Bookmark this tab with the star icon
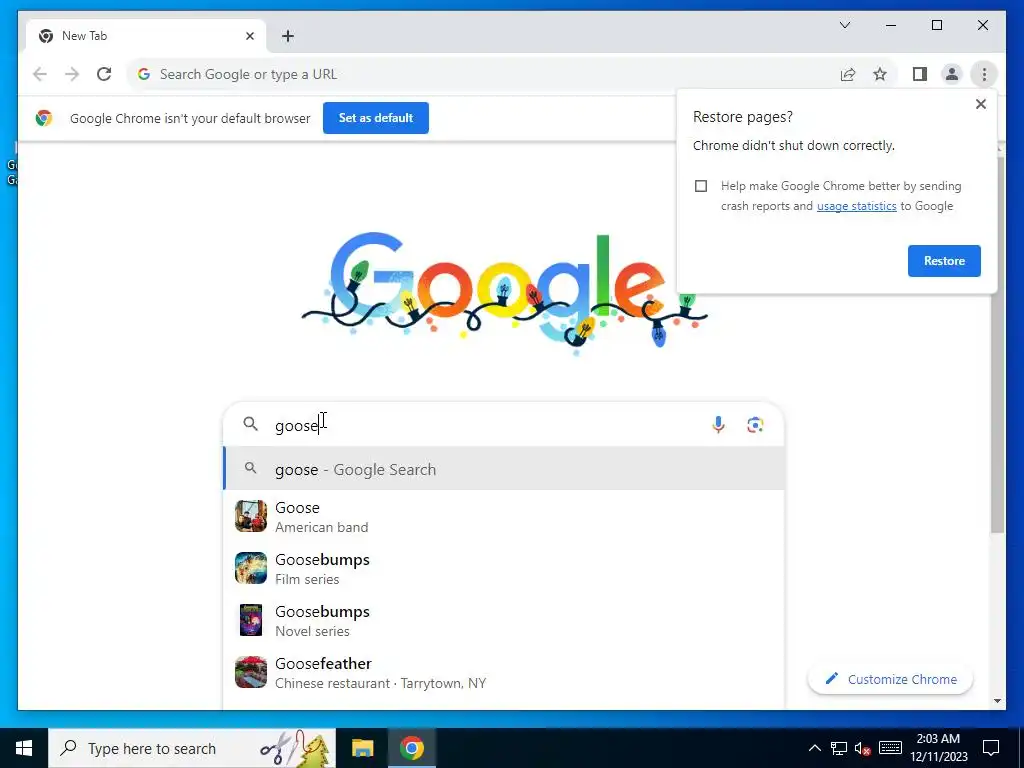1024x768 pixels. coord(880,74)
